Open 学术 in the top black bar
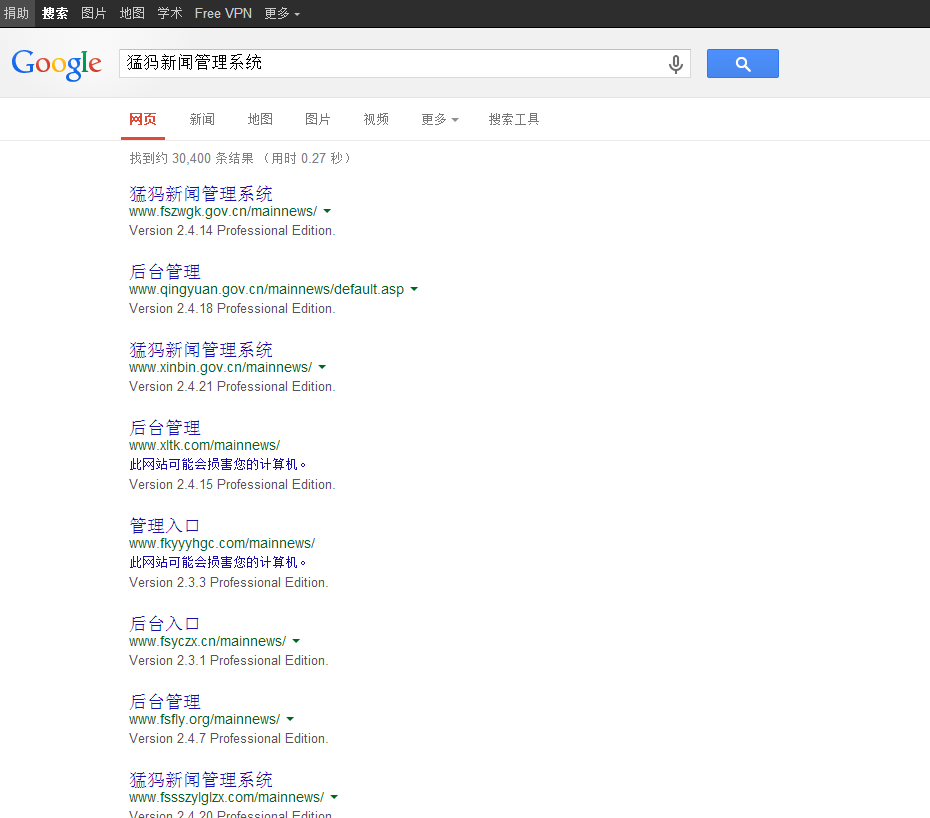Screen dimensions: 930x818 coord(170,13)
